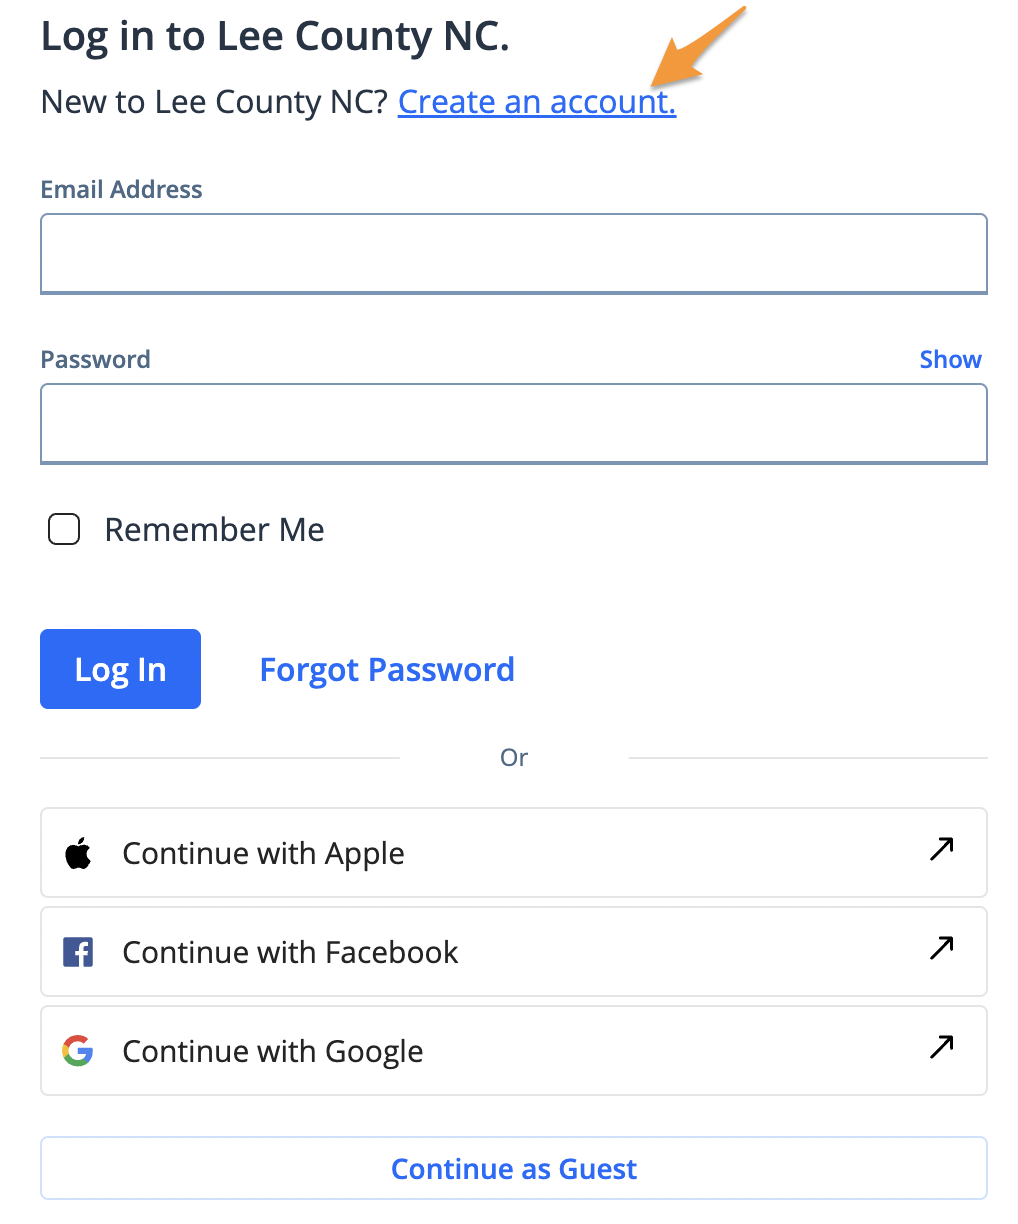Tick the Remember Me checkbox

[x=64, y=529]
